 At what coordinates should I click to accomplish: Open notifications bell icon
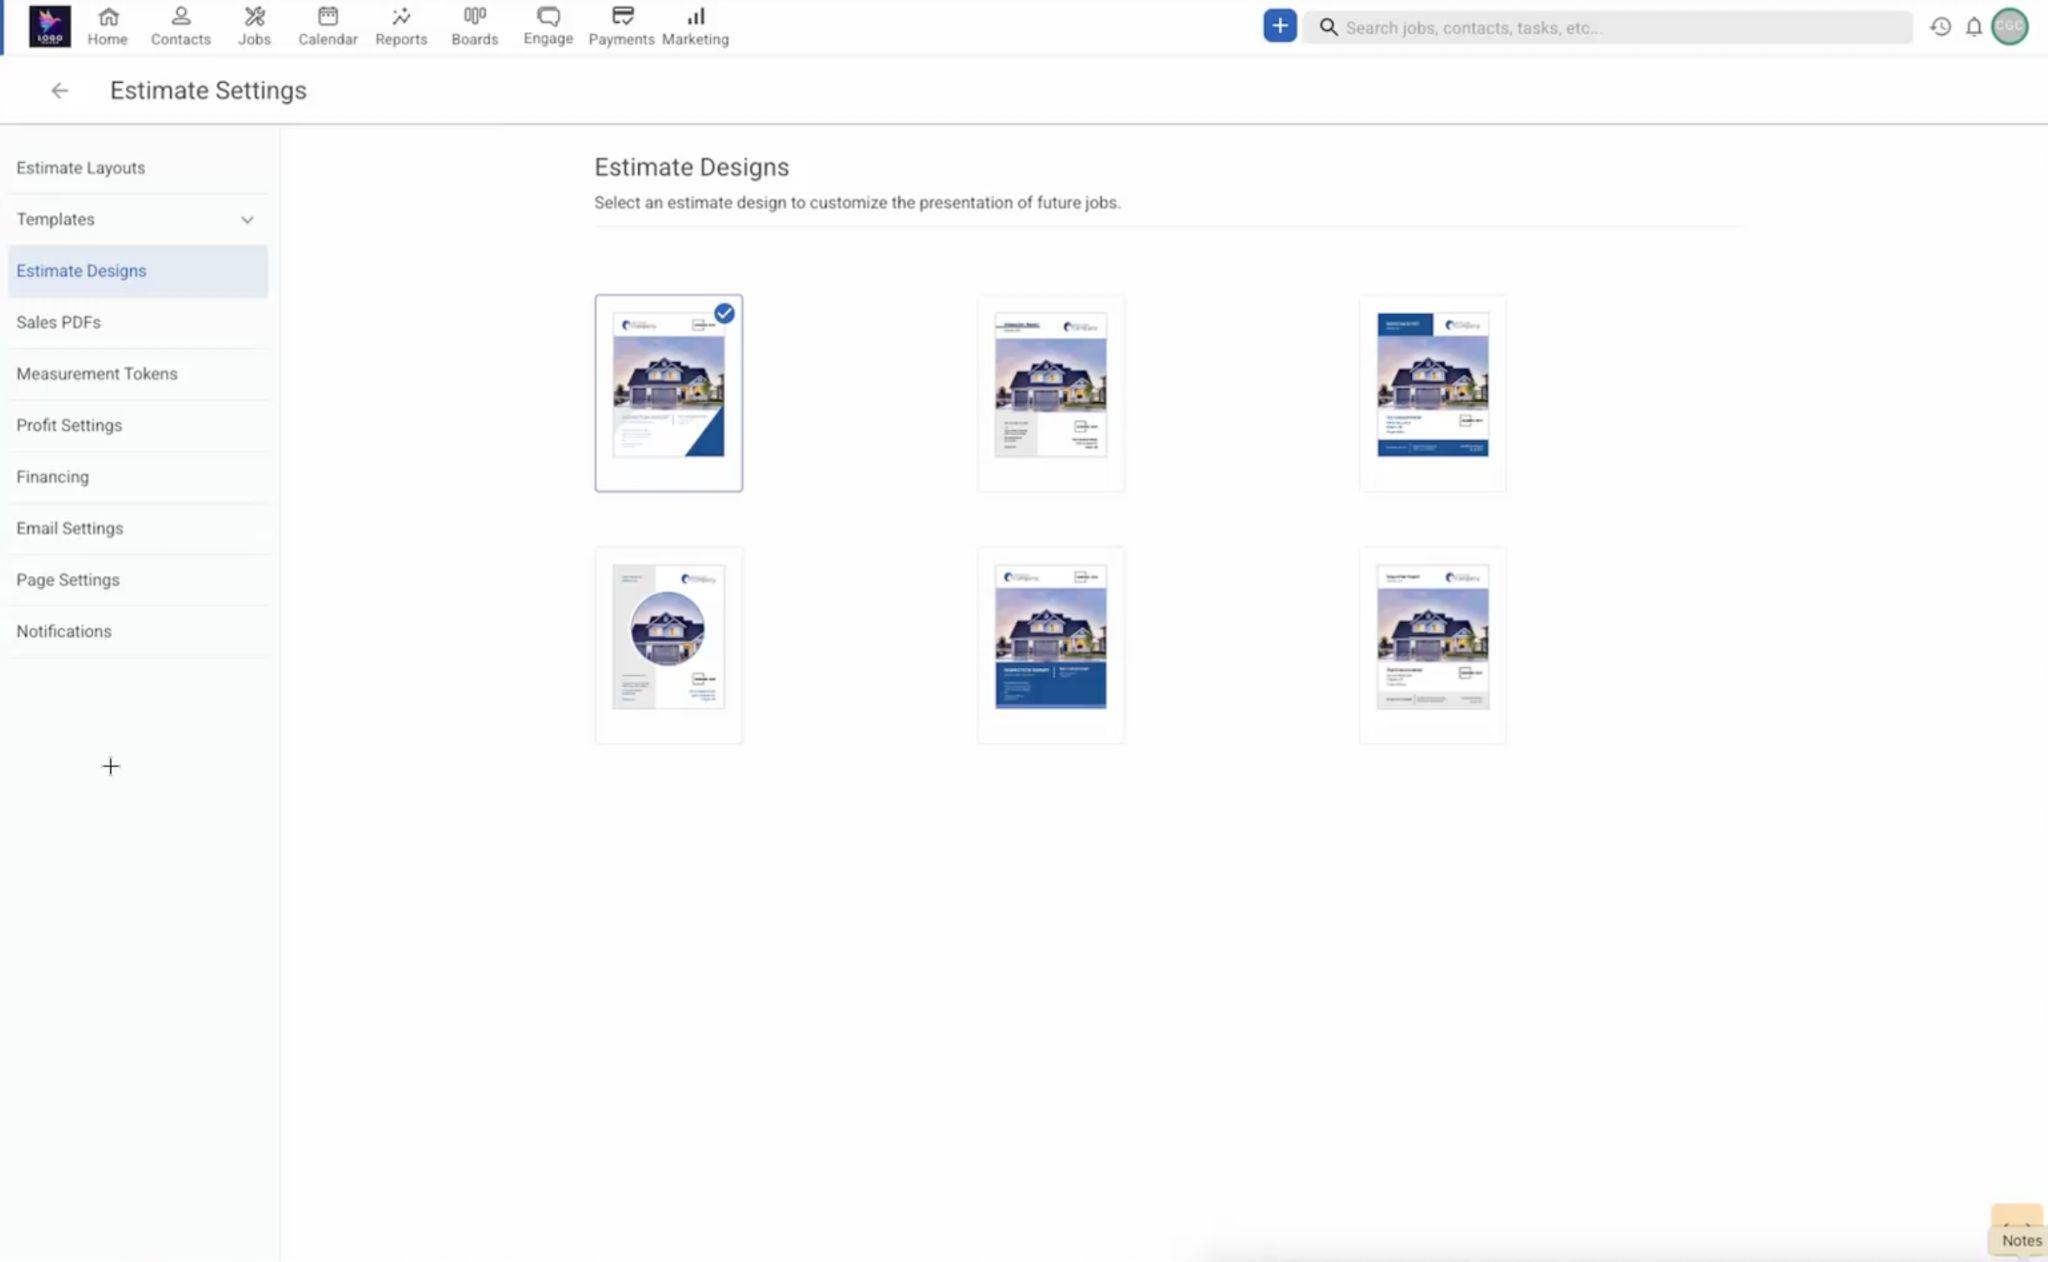click(x=1973, y=27)
